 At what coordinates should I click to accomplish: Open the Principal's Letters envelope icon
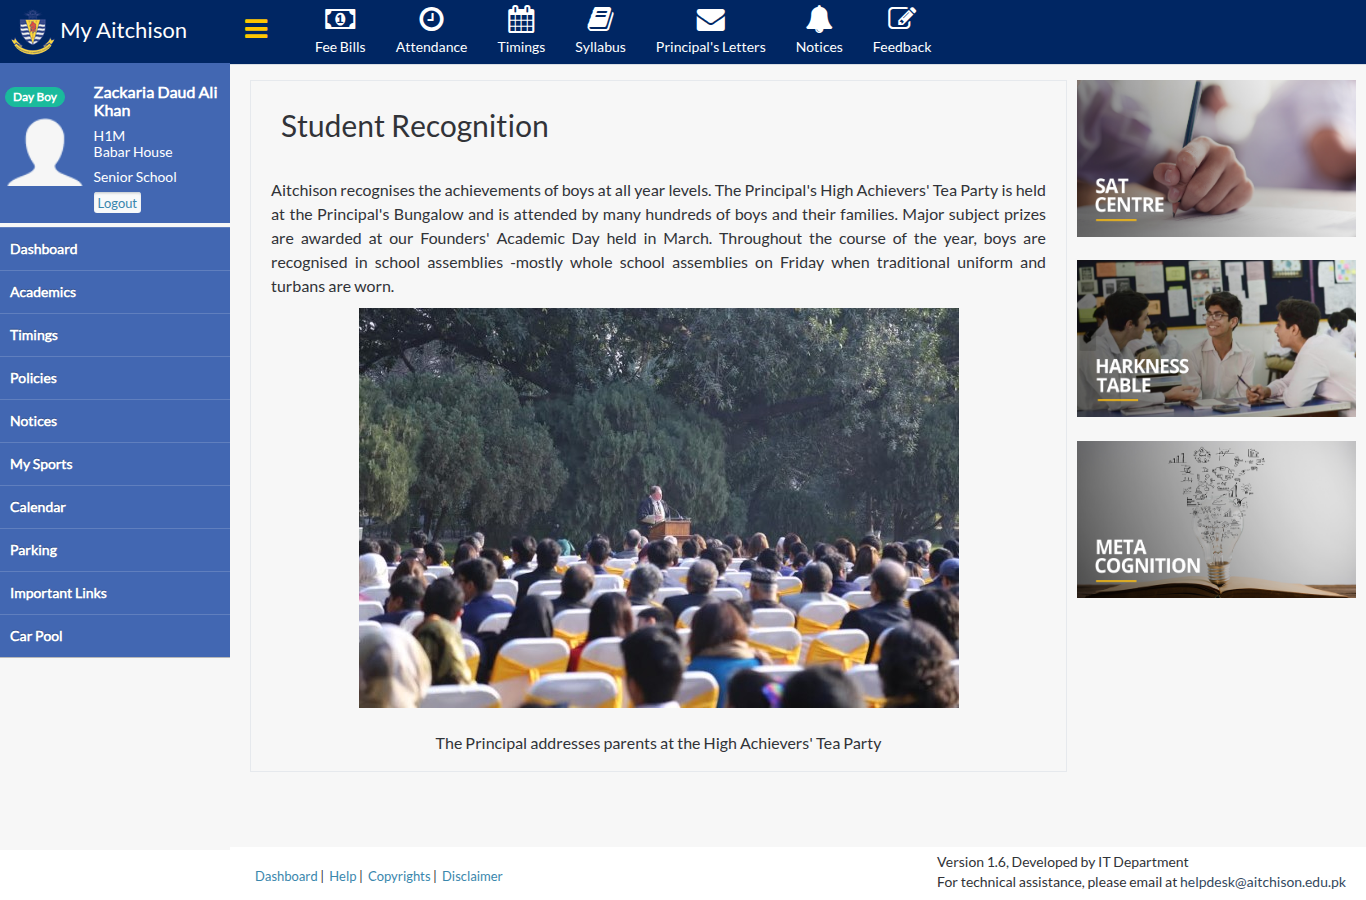pyautogui.click(x=711, y=19)
